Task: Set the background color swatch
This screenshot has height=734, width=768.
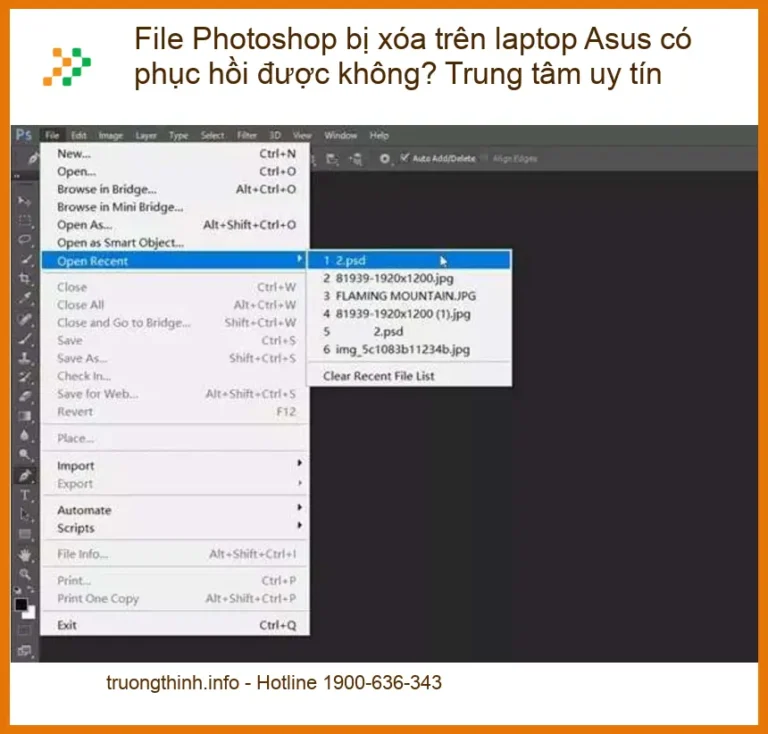Action: click(30, 613)
